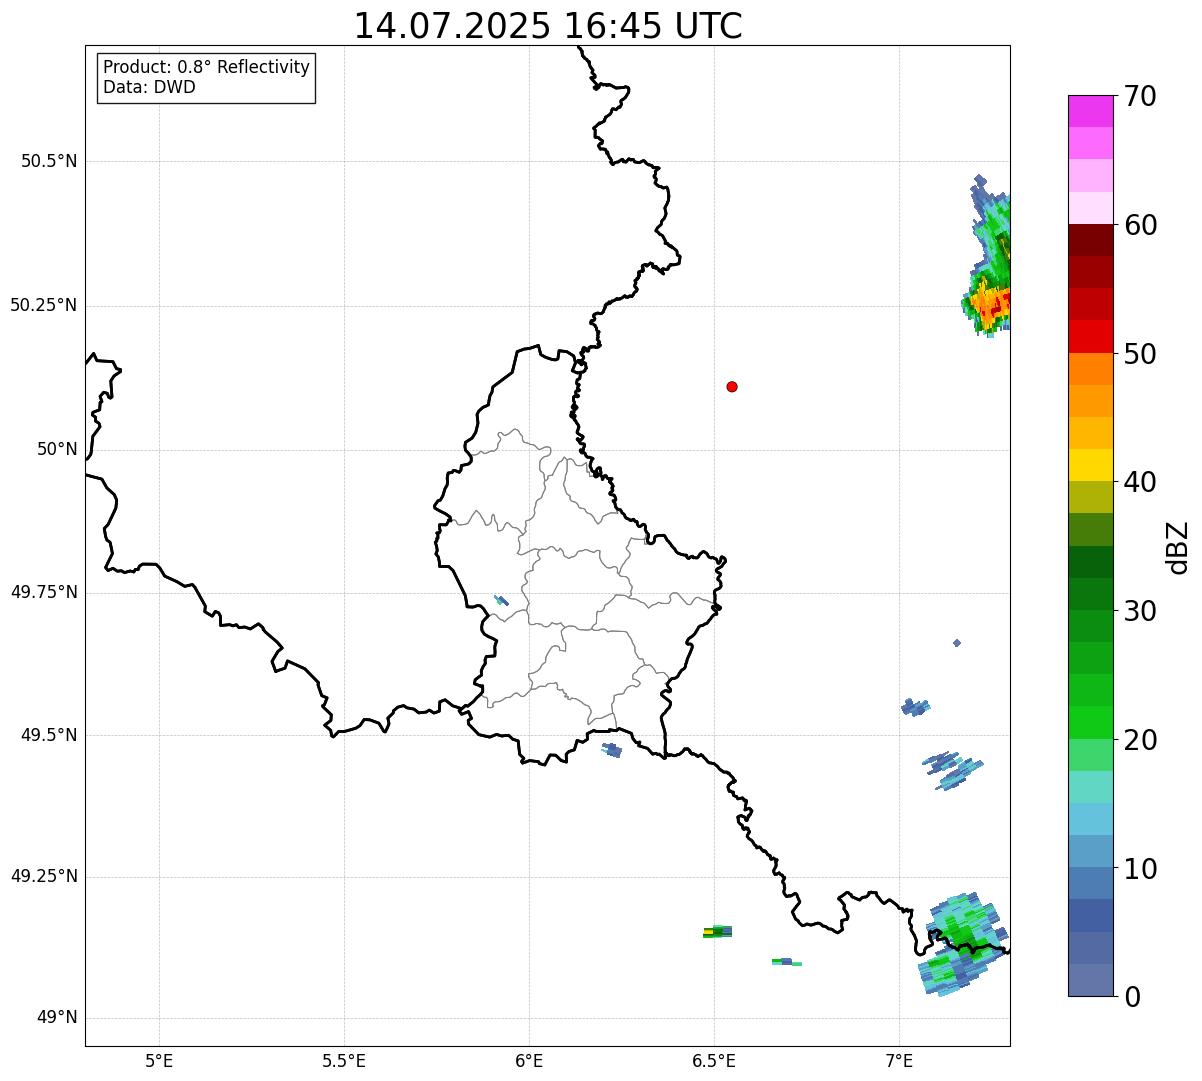Click the small blue echo inside western Luxembourg
Screen dimensions: 1202x1081
coord(501,600)
